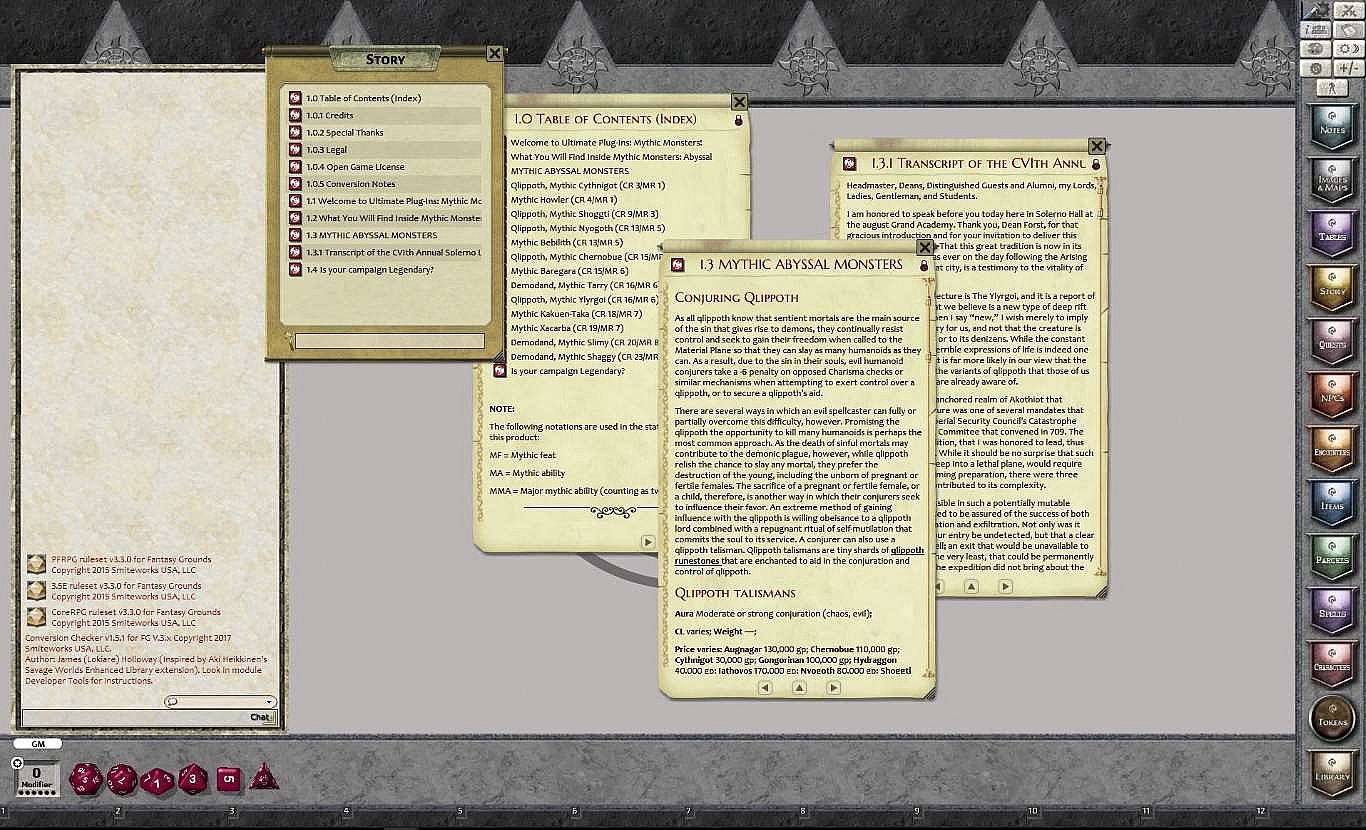Go to next page in Mythic Abyssal Monsters window
1366x830 pixels.
coord(833,688)
